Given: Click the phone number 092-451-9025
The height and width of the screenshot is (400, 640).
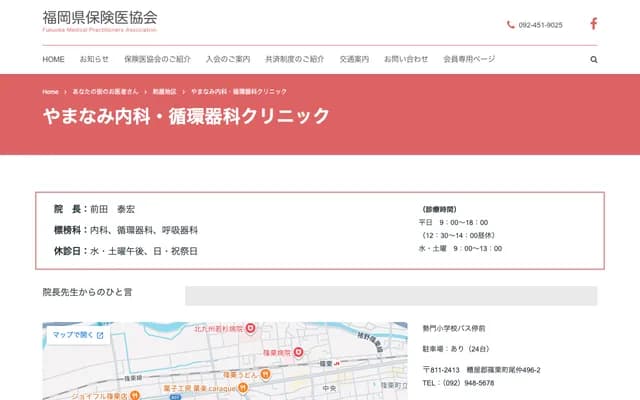Looking at the screenshot, I should (x=540, y=25).
